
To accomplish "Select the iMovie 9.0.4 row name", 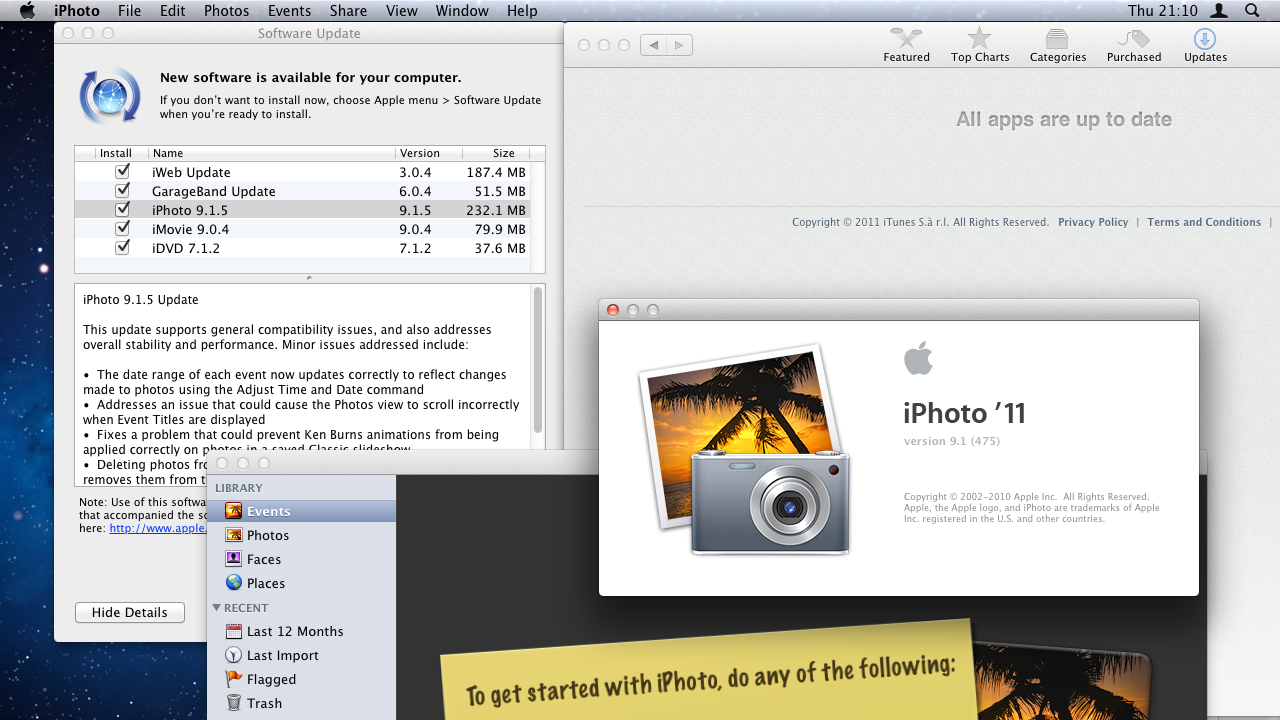I will click(190, 229).
